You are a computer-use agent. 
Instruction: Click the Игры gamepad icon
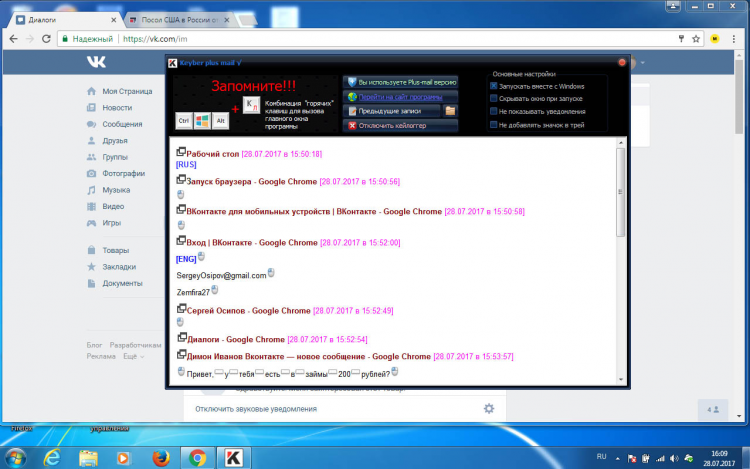click(91, 223)
